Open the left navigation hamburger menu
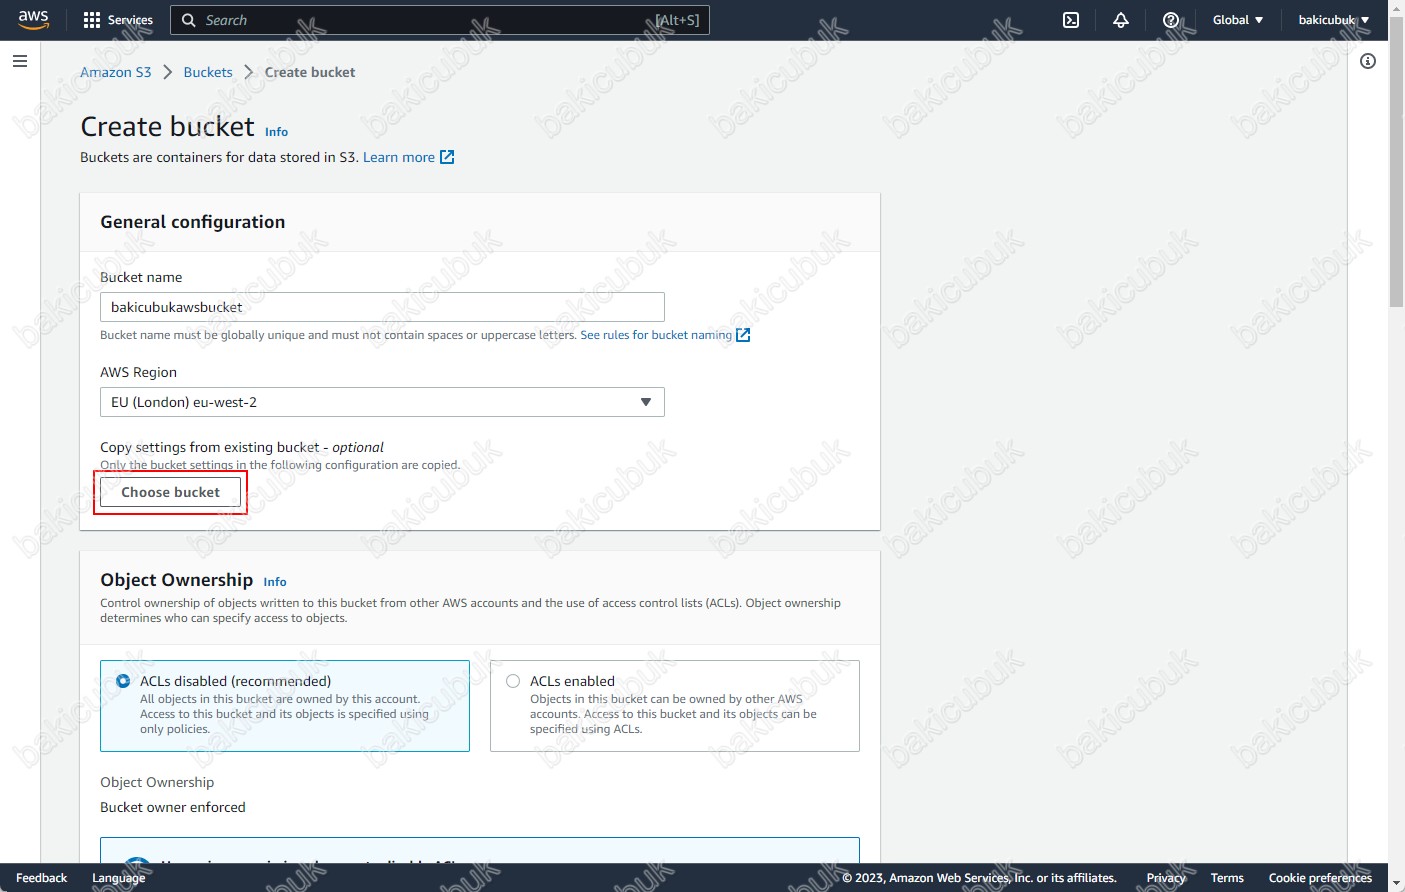 19,61
